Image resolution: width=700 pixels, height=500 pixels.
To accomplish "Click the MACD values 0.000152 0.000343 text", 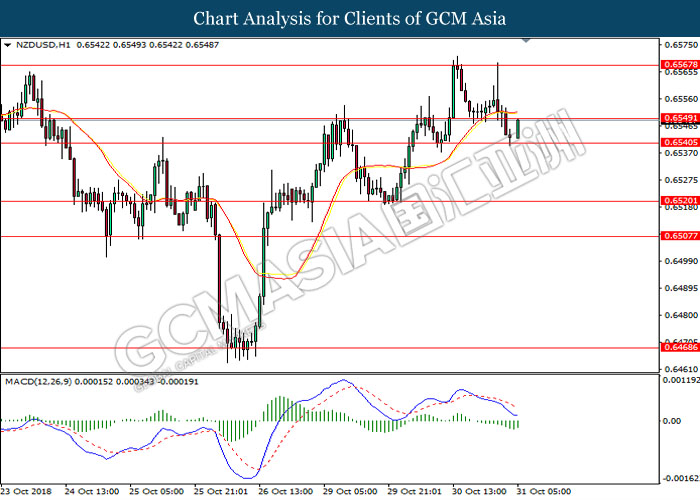I will click(x=114, y=382).
